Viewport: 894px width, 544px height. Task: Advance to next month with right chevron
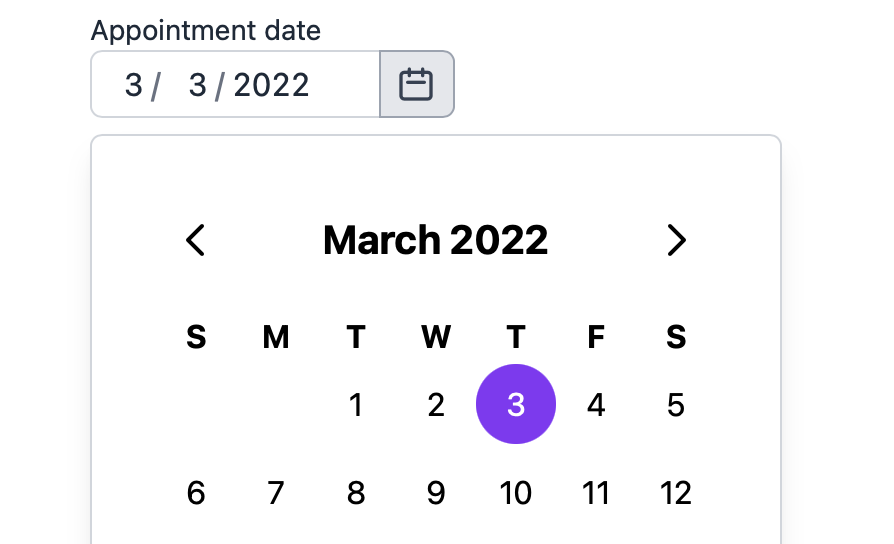[x=676, y=240]
